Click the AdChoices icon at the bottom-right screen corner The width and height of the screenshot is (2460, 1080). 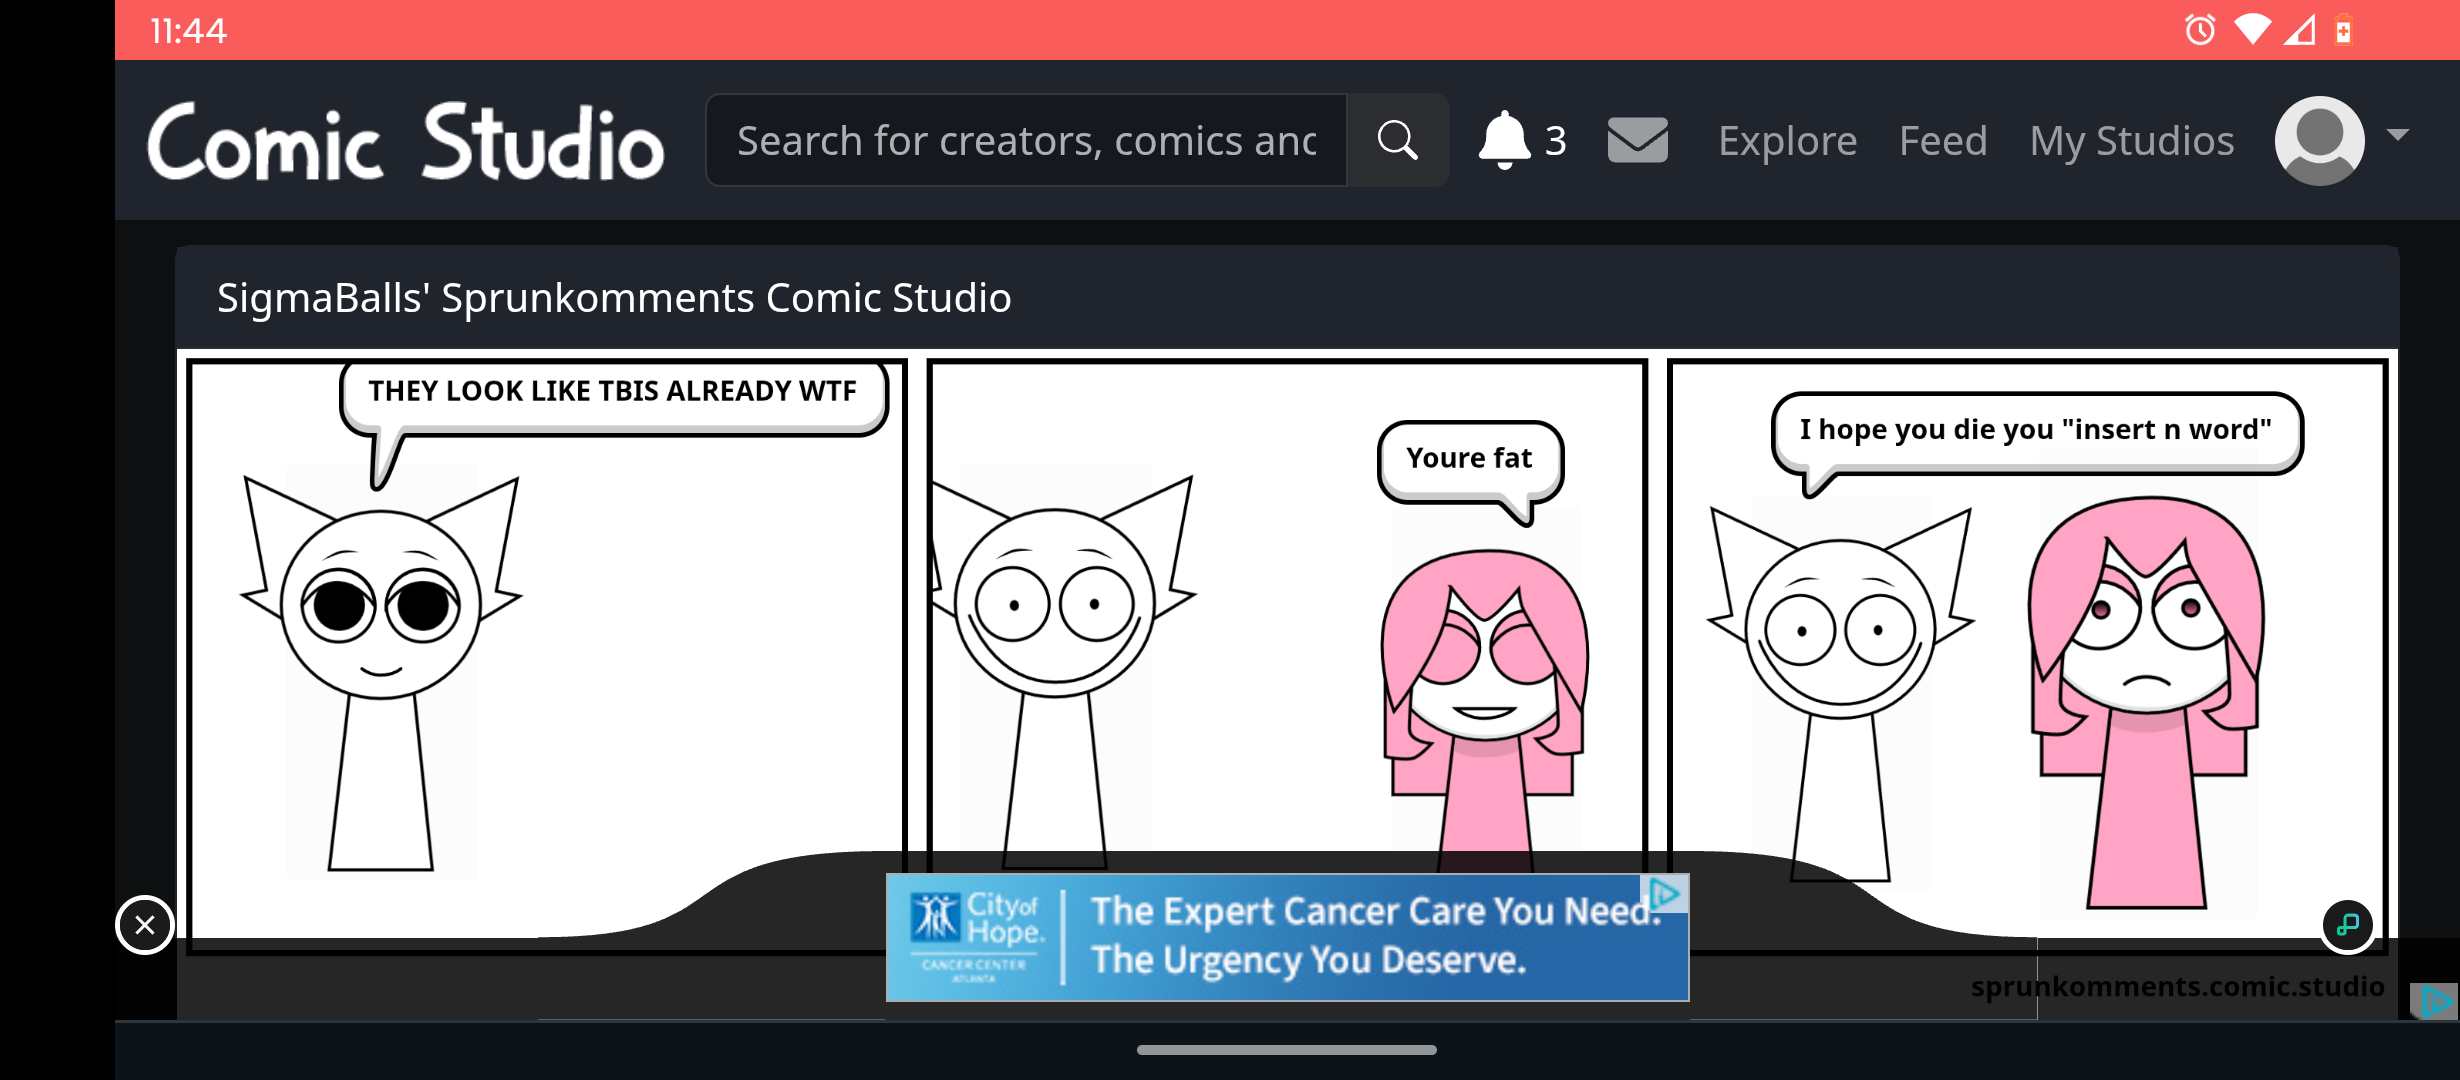pos(2434,1000)
